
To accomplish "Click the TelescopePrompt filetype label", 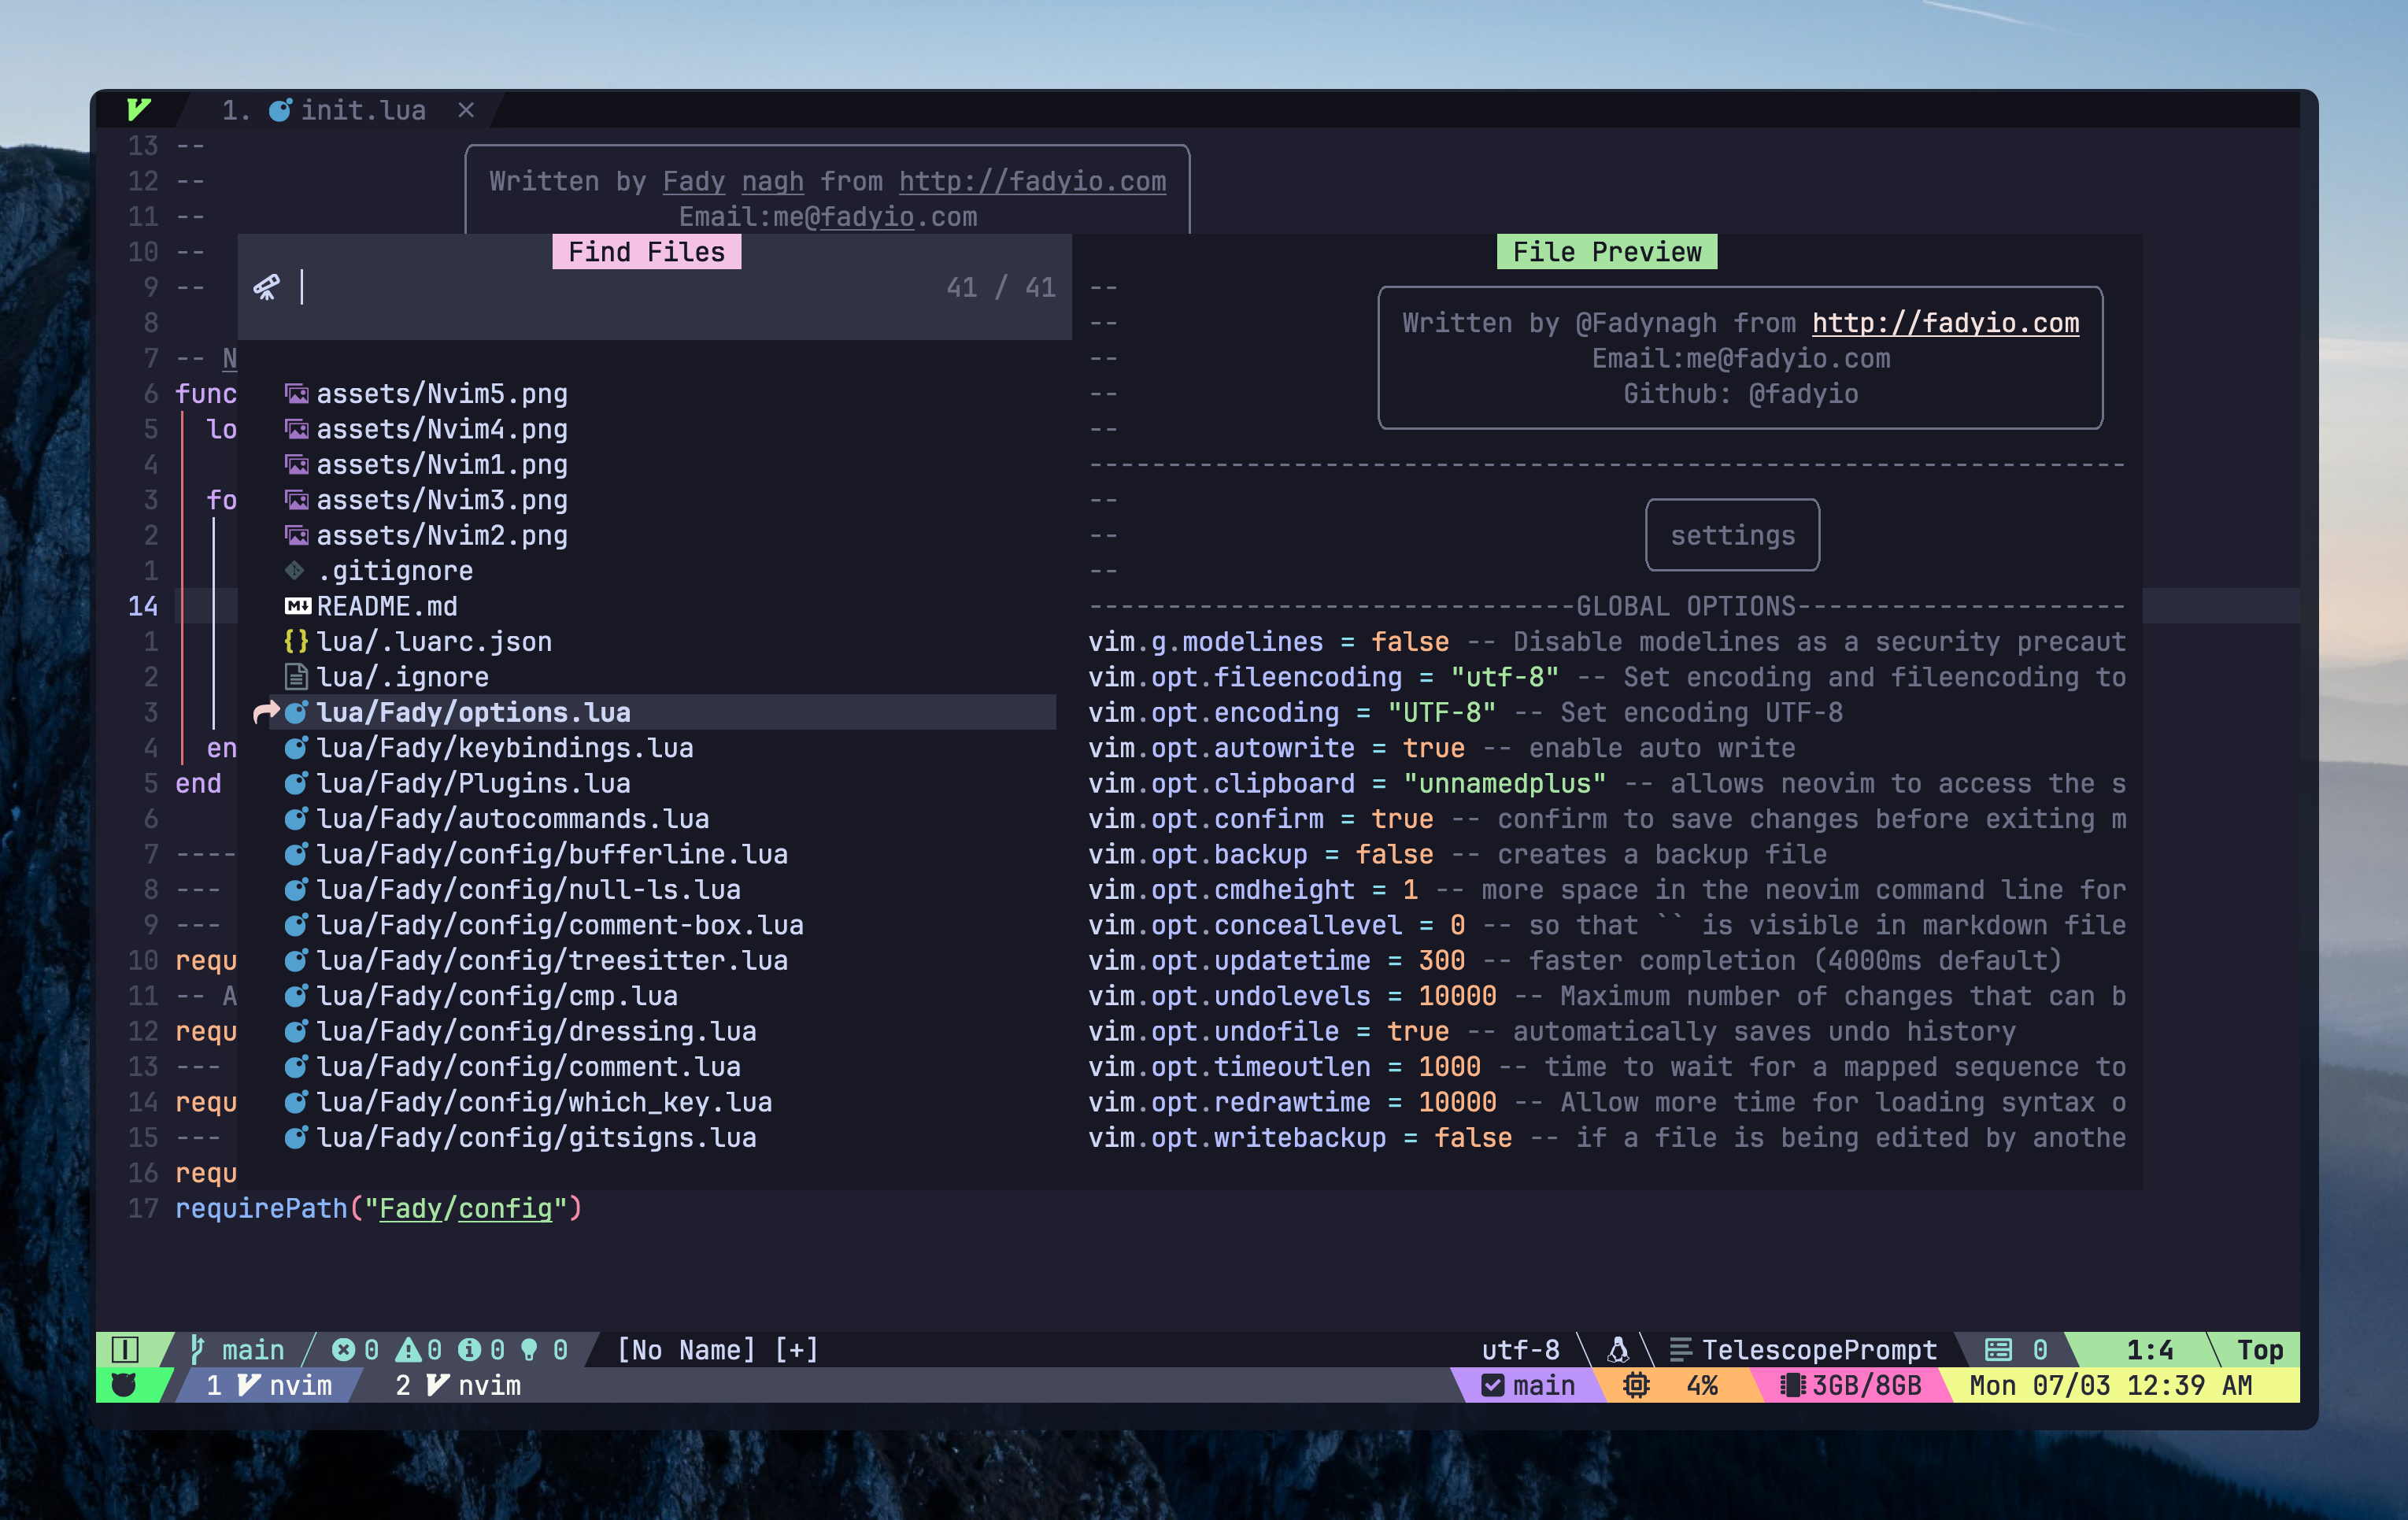I will tap(1819, 1350).
